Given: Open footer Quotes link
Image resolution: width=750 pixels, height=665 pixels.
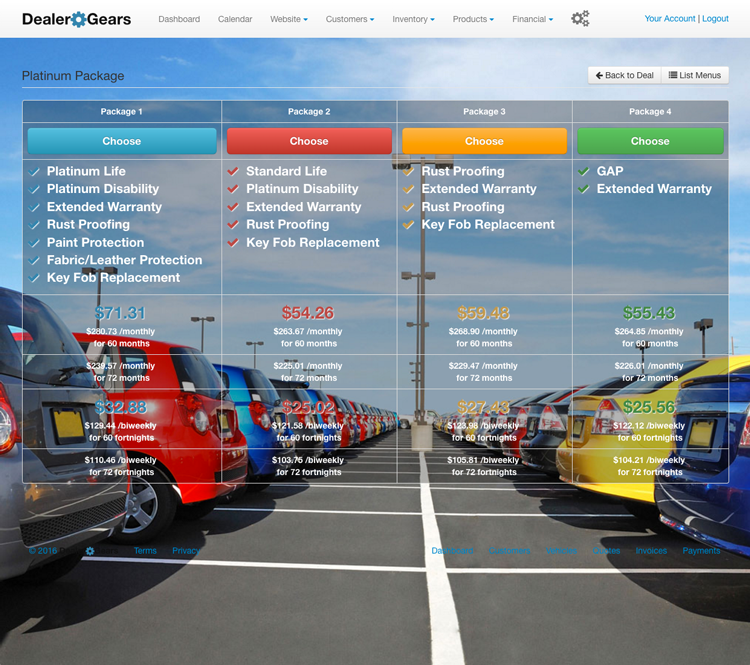Looking at the screenshot, I should pos(606,551).
